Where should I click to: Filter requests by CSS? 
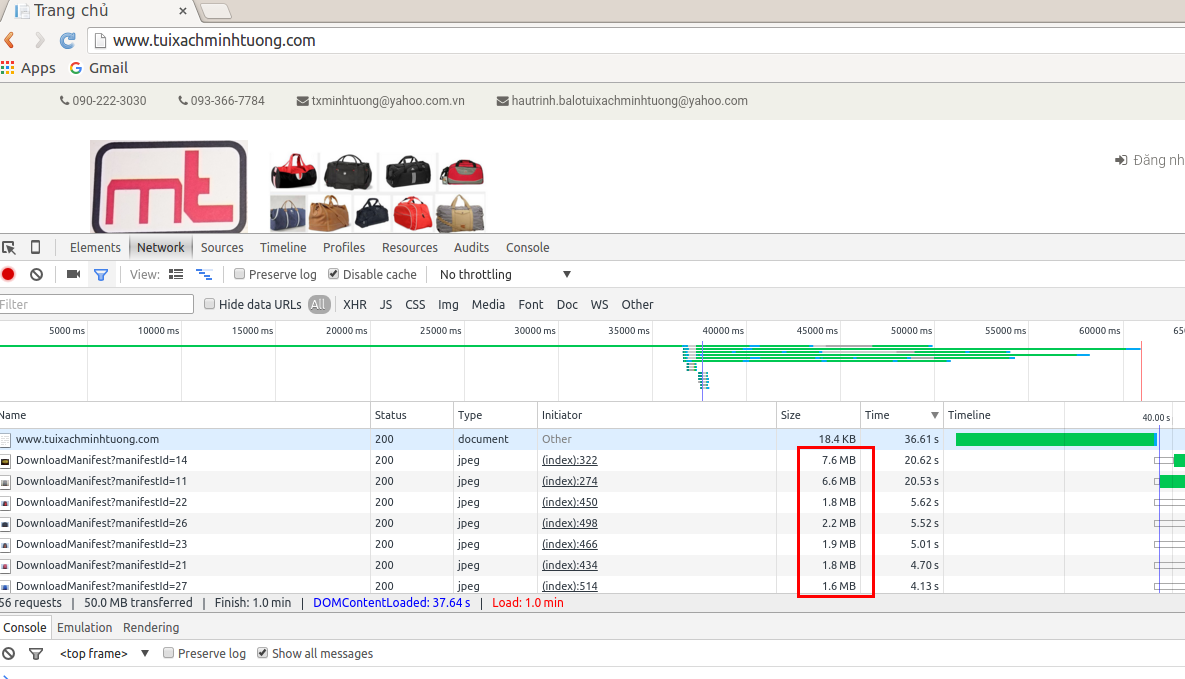pyautogui.click(x=415, y=305)
